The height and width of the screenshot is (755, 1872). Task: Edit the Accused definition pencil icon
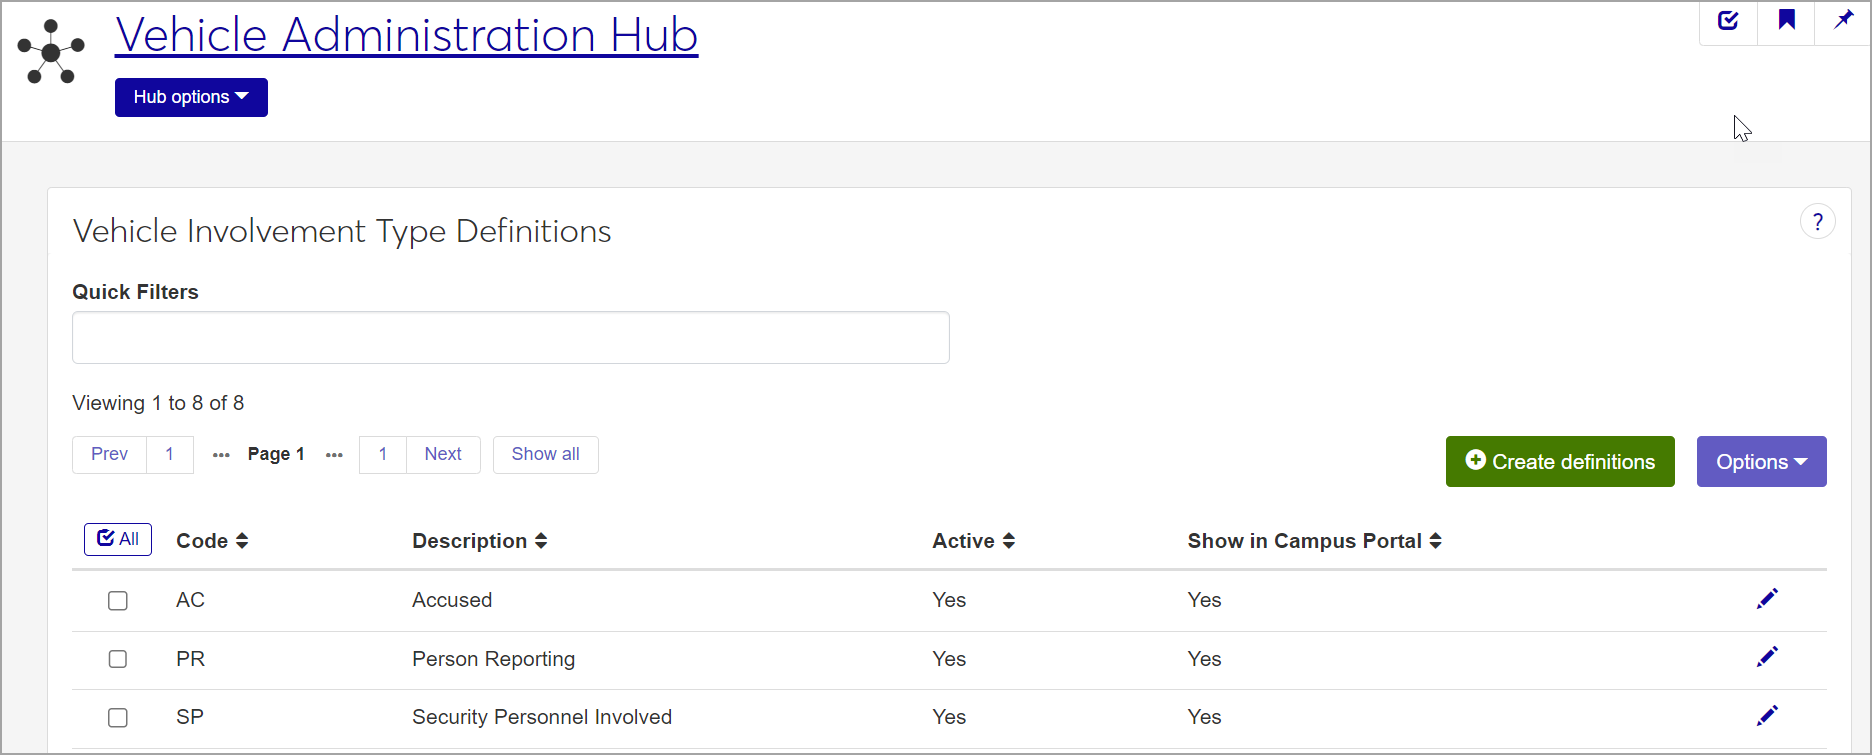coord(1767,599)
